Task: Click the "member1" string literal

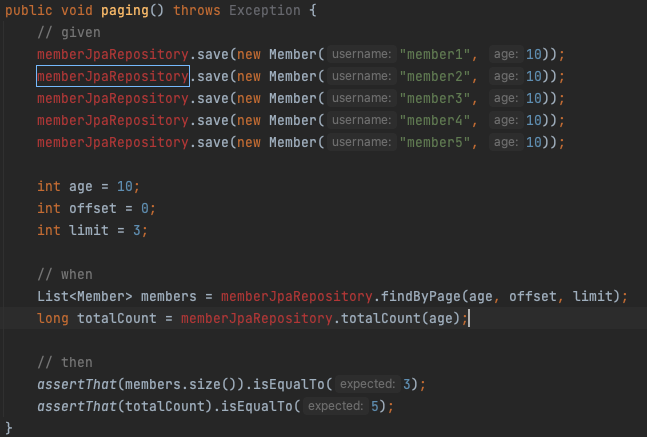Action: (x=434, y=54)
